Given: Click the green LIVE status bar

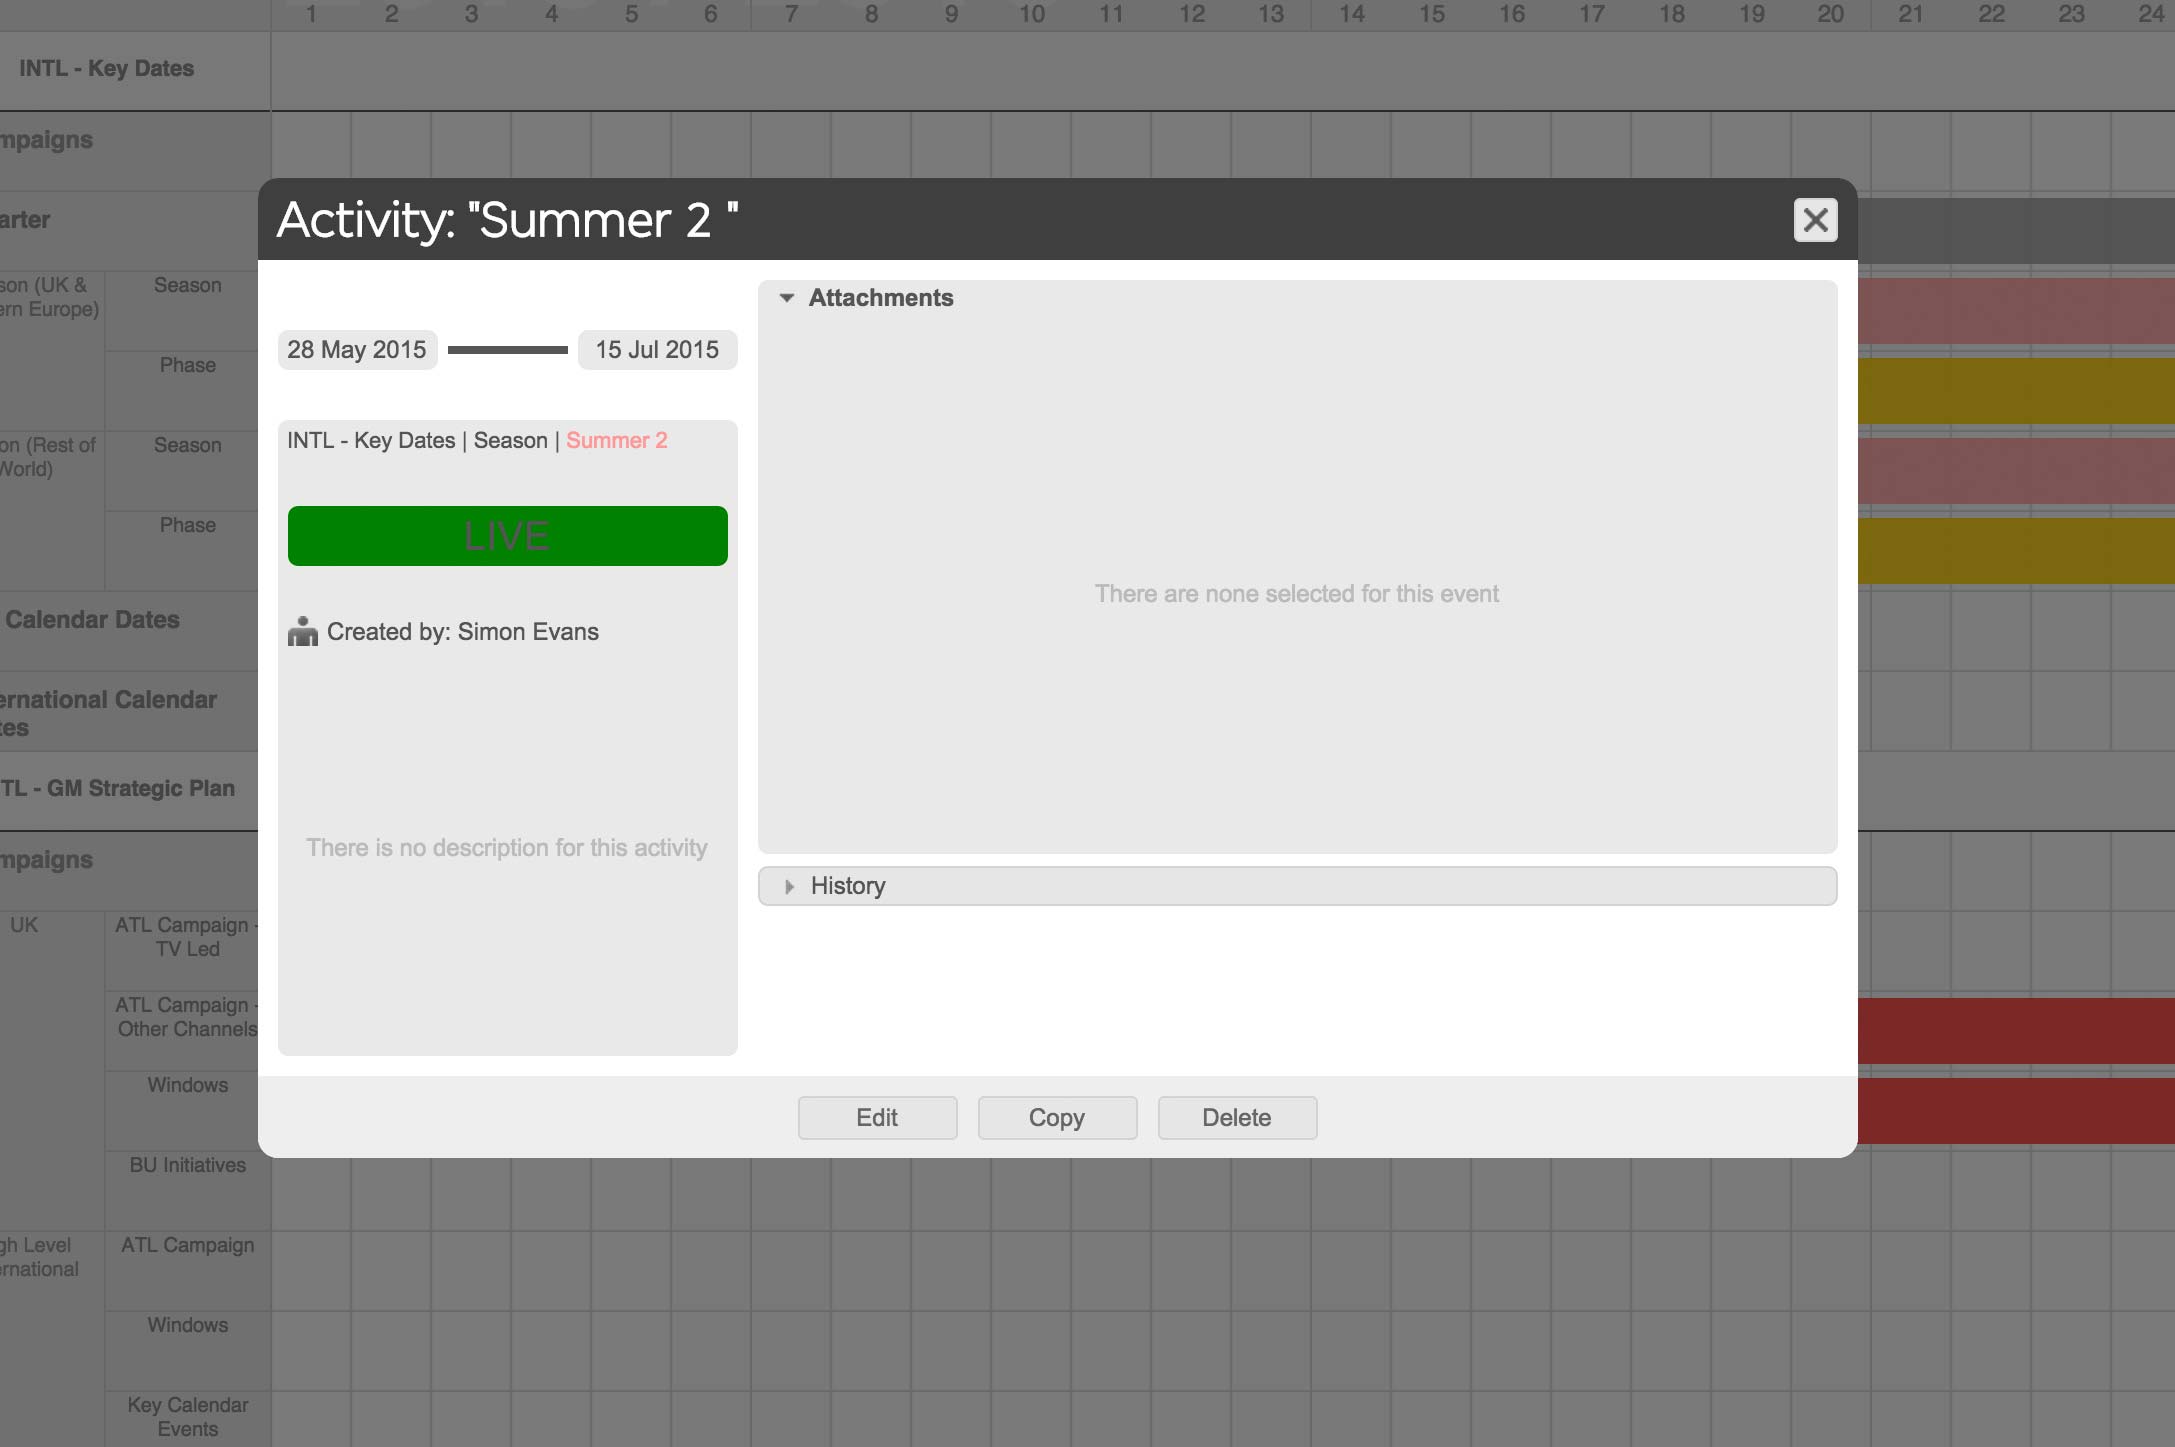Looking at the screenshot, I should [507, 536].
